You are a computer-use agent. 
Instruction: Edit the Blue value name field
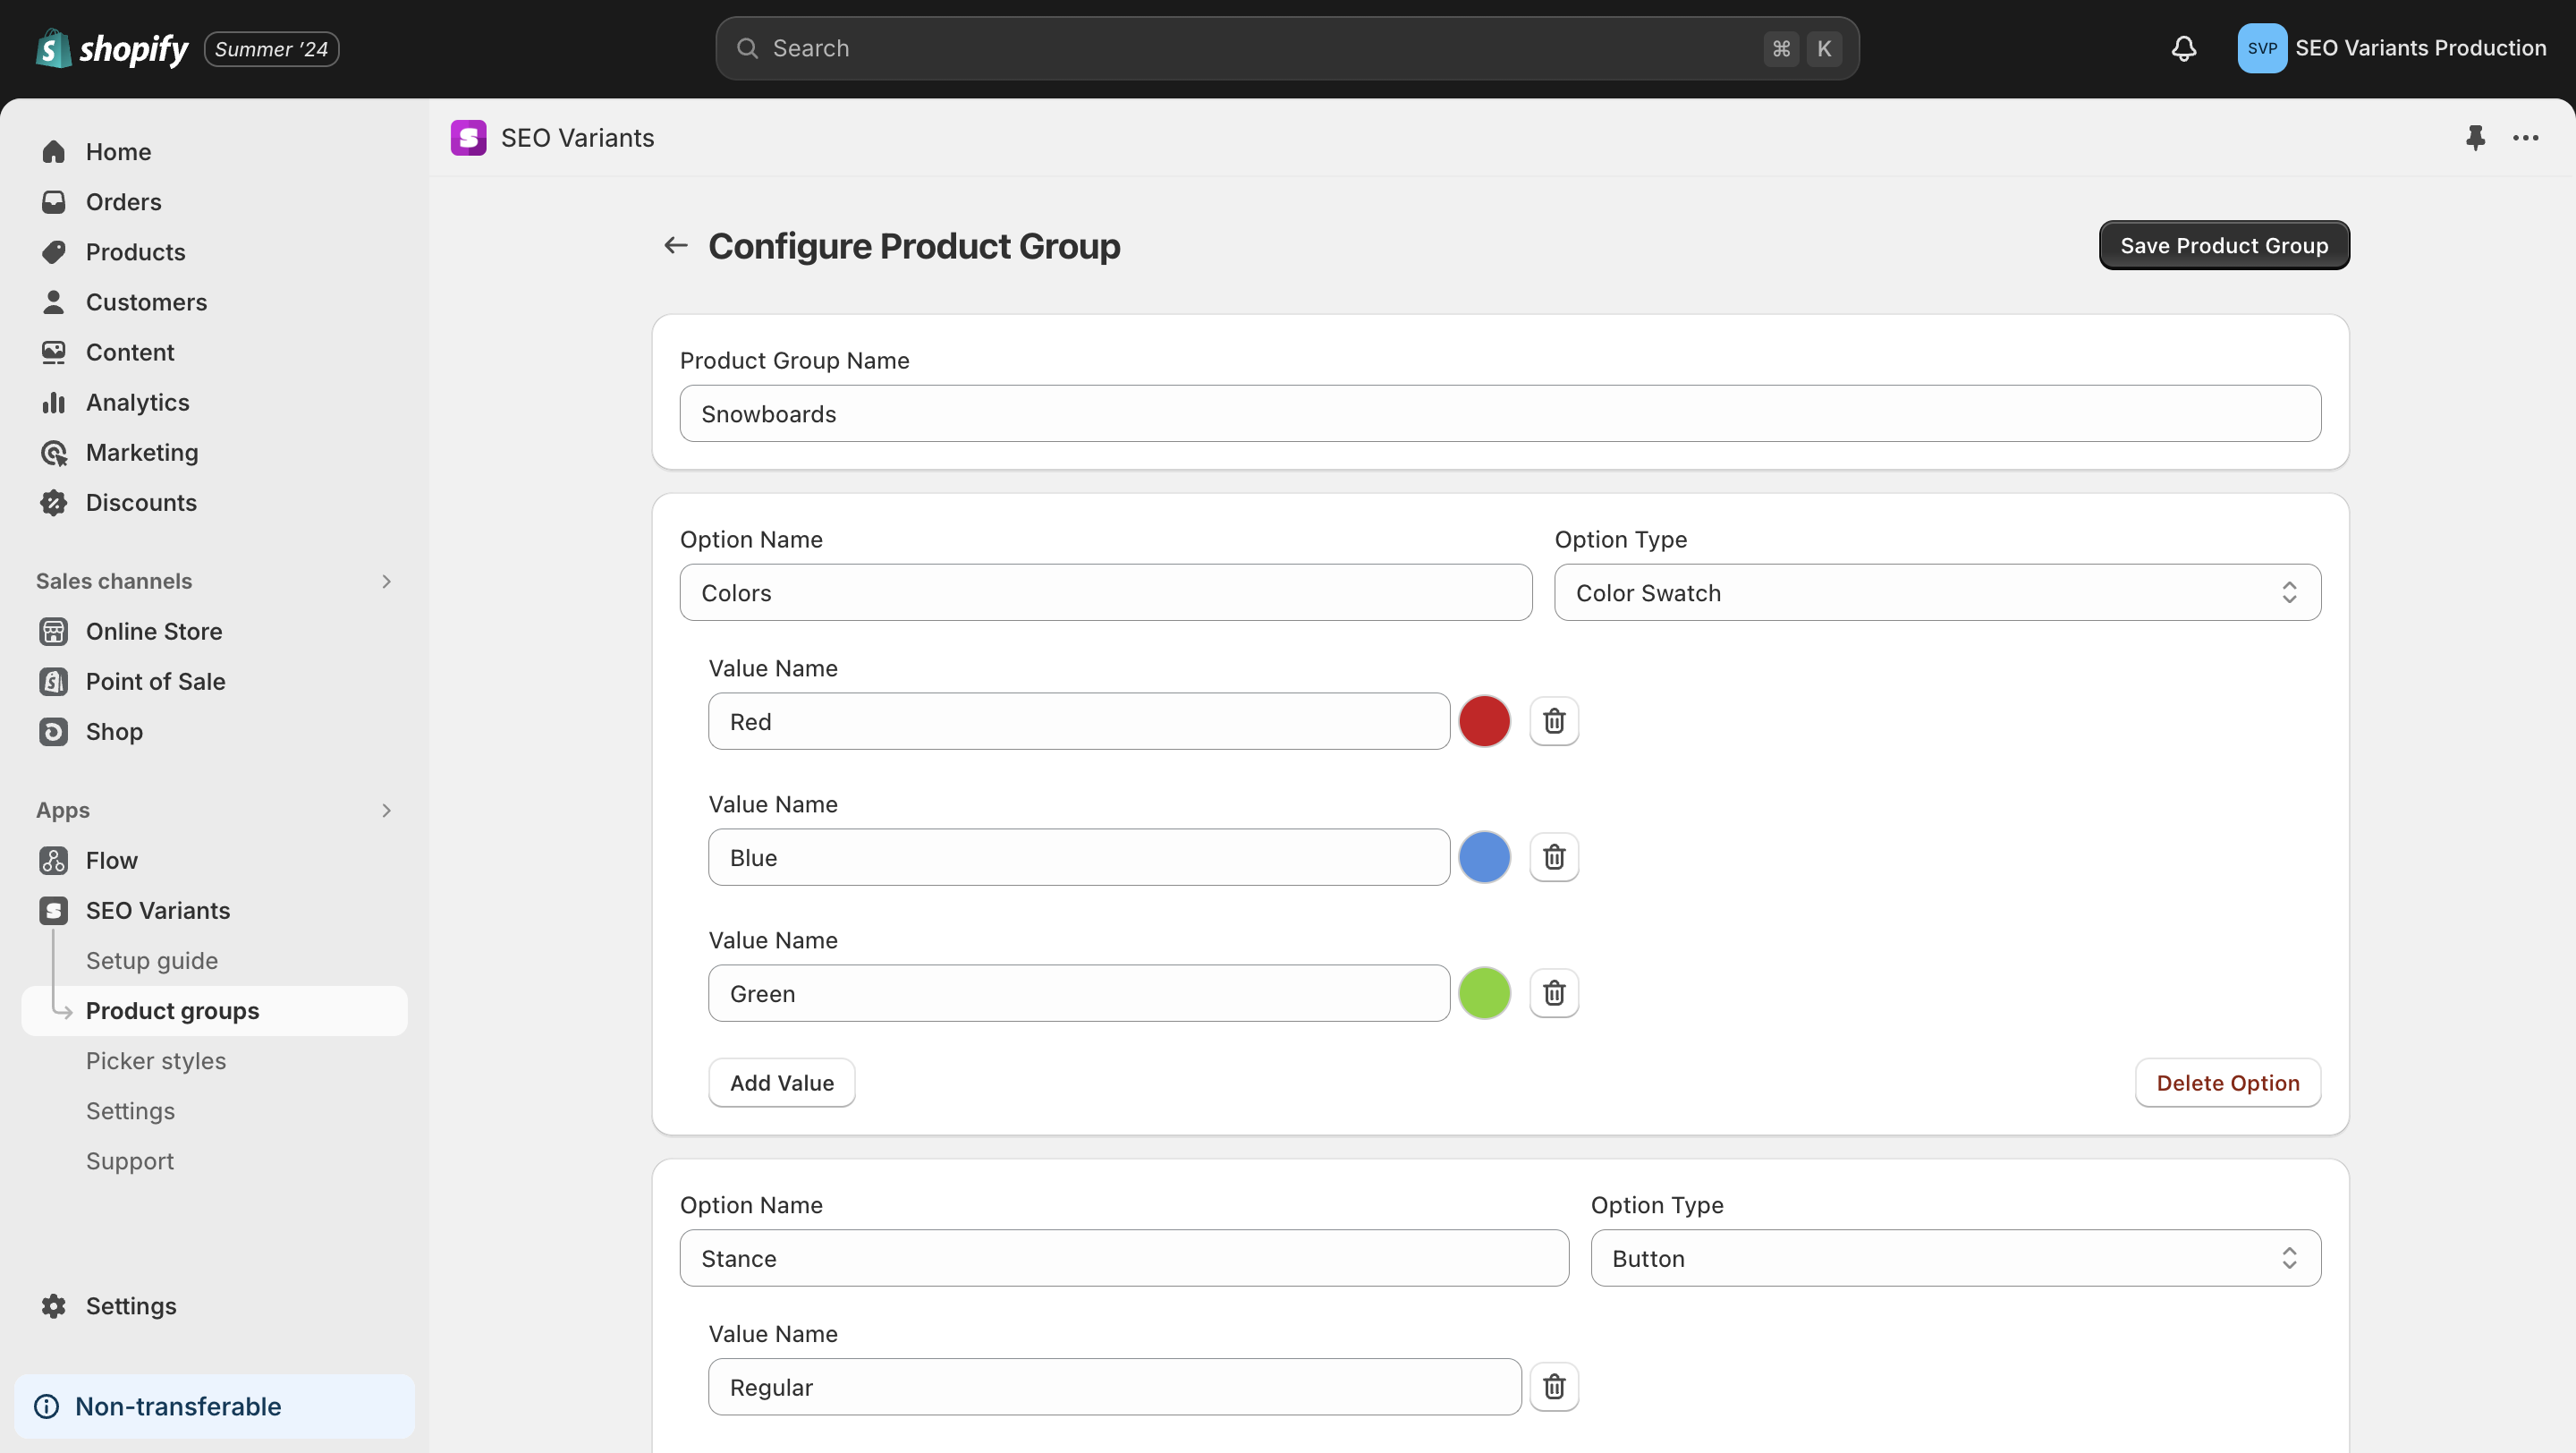pos(1079,857)
